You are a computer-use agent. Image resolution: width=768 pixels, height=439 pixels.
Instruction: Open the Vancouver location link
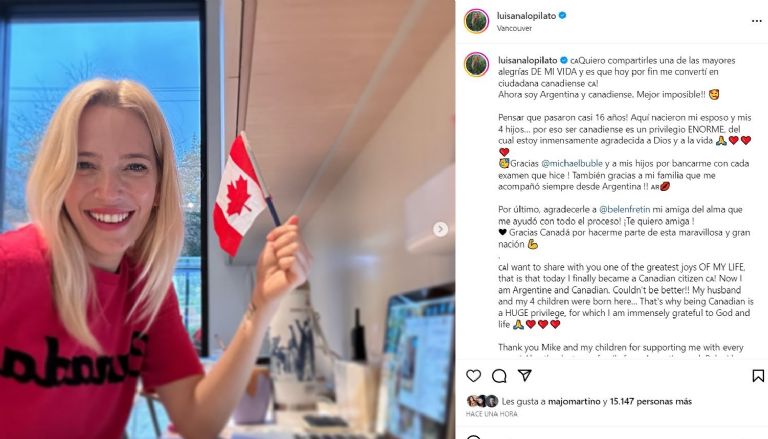pyautogui.click(x=514, y=28)
